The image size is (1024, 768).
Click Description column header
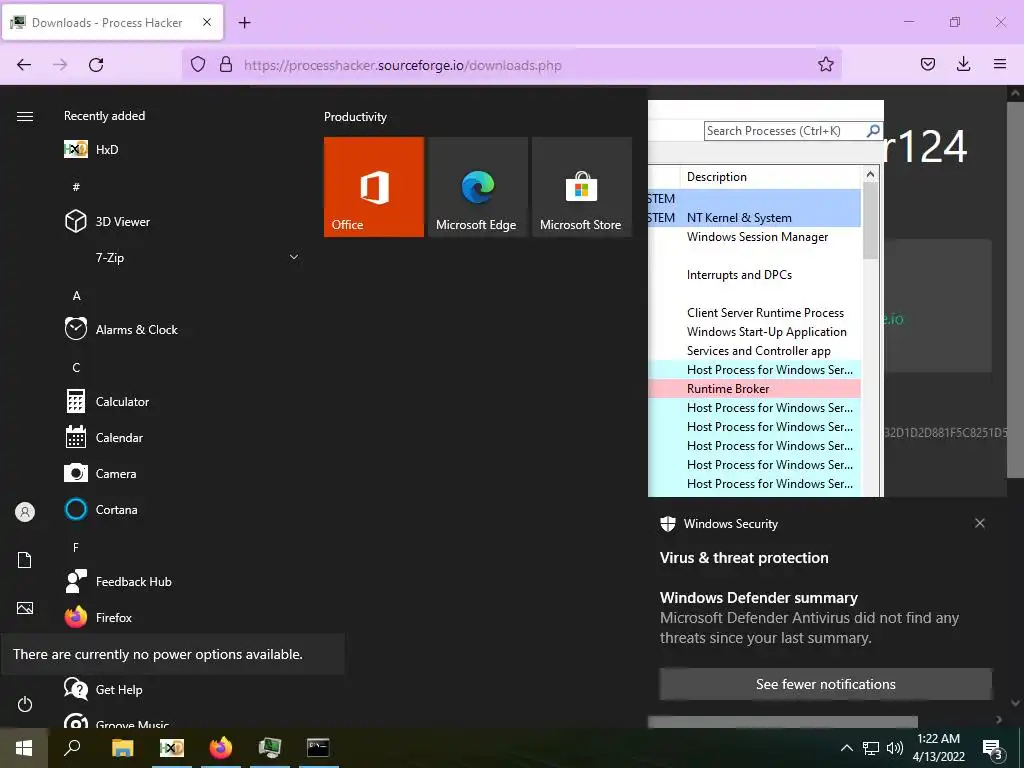pos(716,176)
